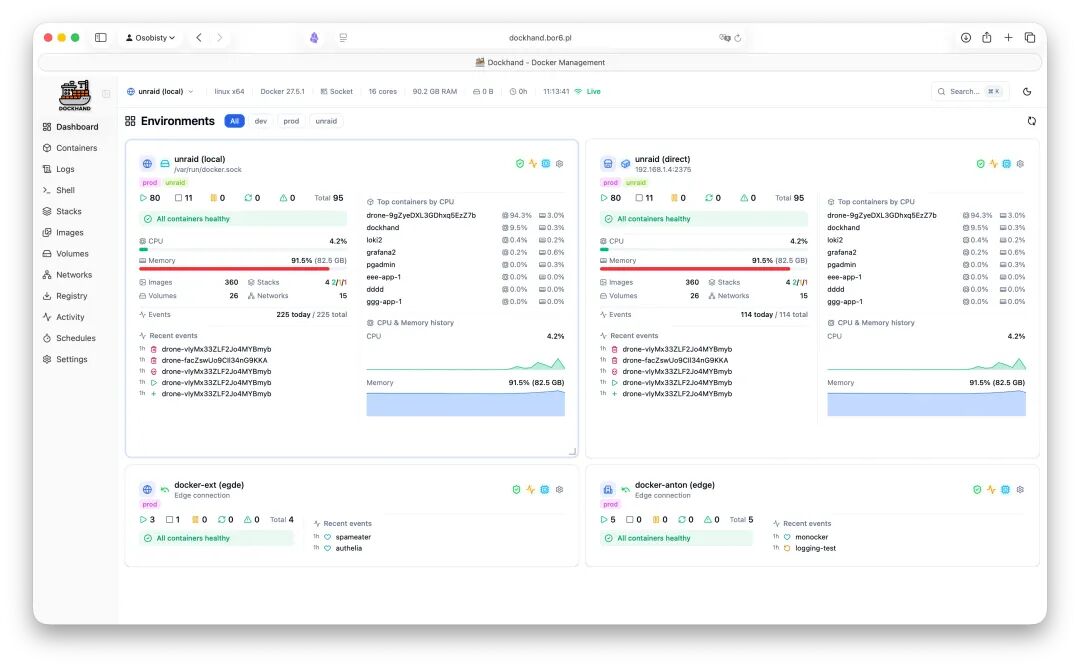Navigate to Stacks in sidebar
Image resolution: width=1080 pixels, height=668 pixels.
click(x=62, y=211)
